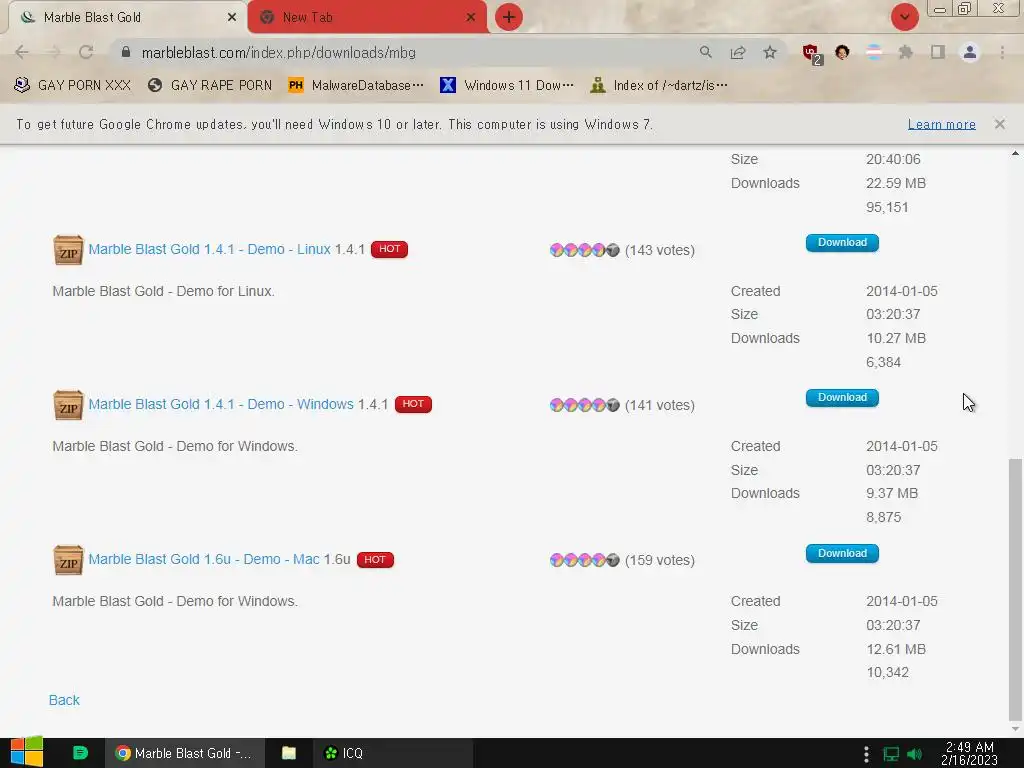The image size is (1024, 768).
Task: Go back with the browser back arrow
Action: (22, 52)
